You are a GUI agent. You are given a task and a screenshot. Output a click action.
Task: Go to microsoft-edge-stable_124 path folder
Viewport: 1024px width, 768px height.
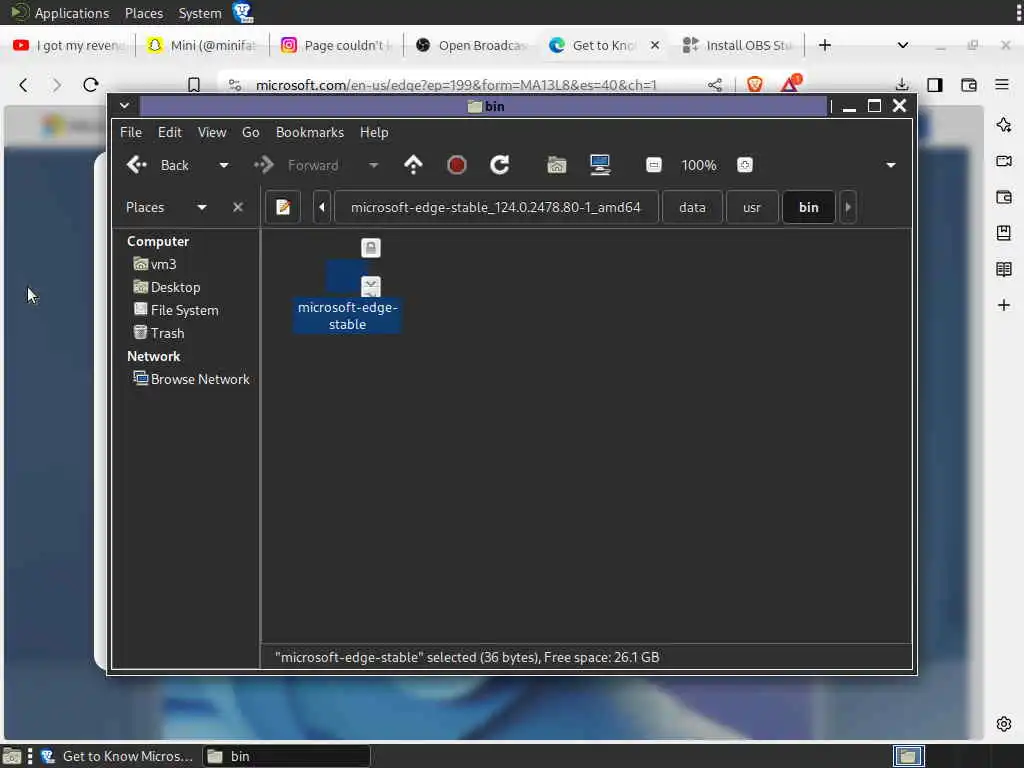coord(496,207)
